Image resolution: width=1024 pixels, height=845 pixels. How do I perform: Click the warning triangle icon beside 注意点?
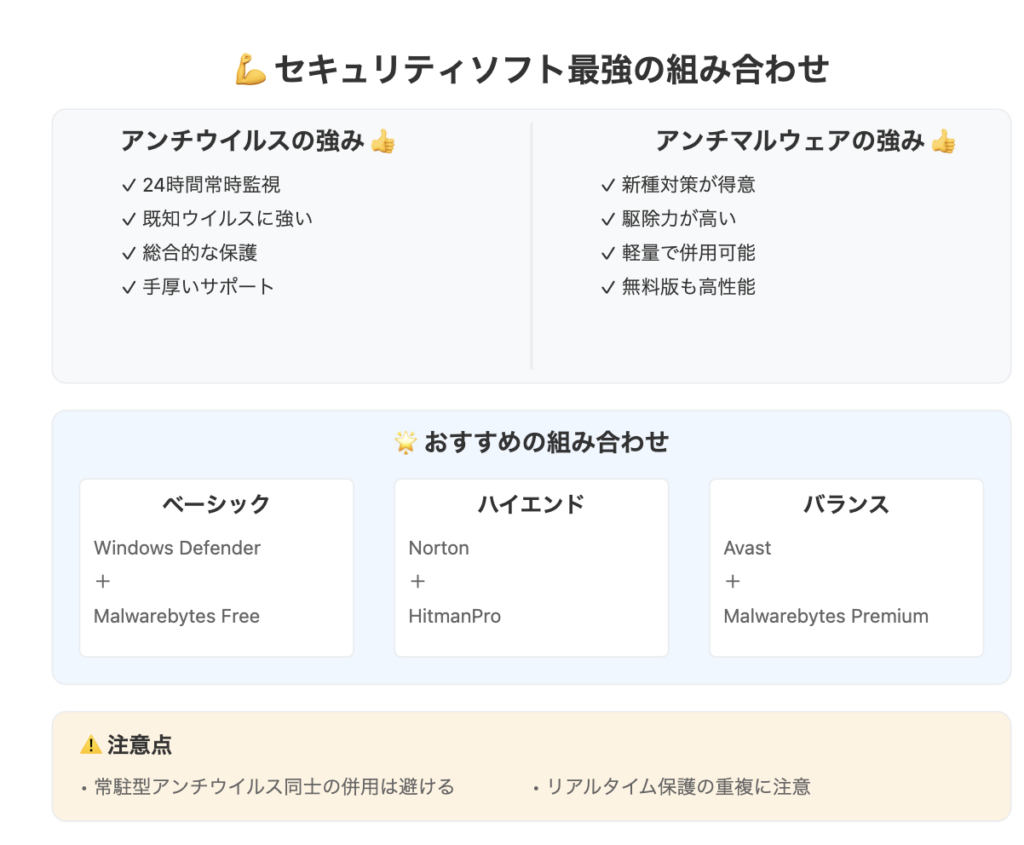click(91, 744)
